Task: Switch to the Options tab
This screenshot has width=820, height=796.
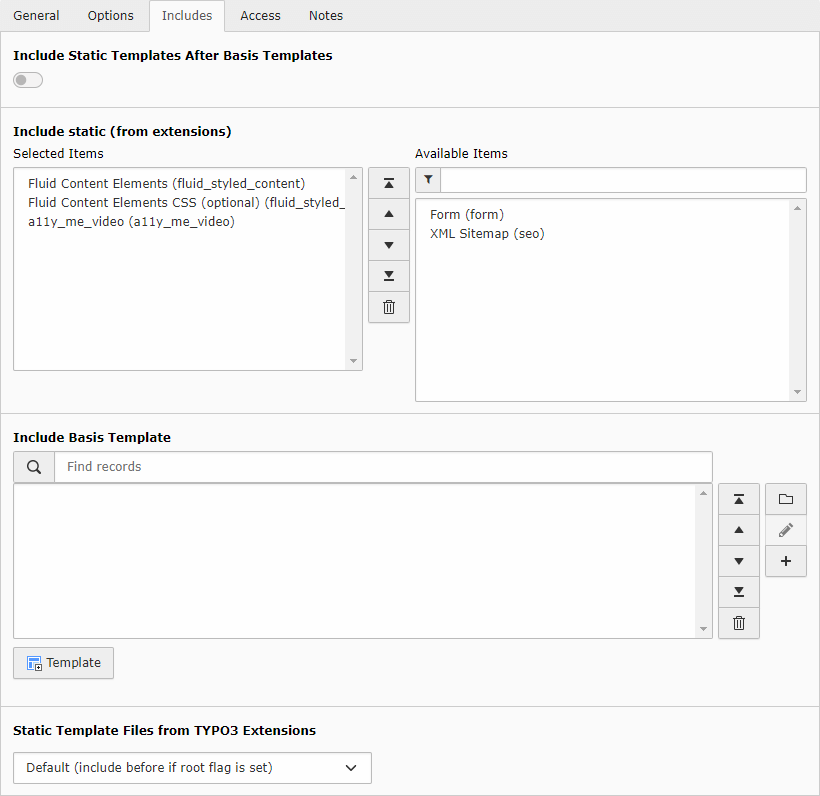Action: (110, 16)
